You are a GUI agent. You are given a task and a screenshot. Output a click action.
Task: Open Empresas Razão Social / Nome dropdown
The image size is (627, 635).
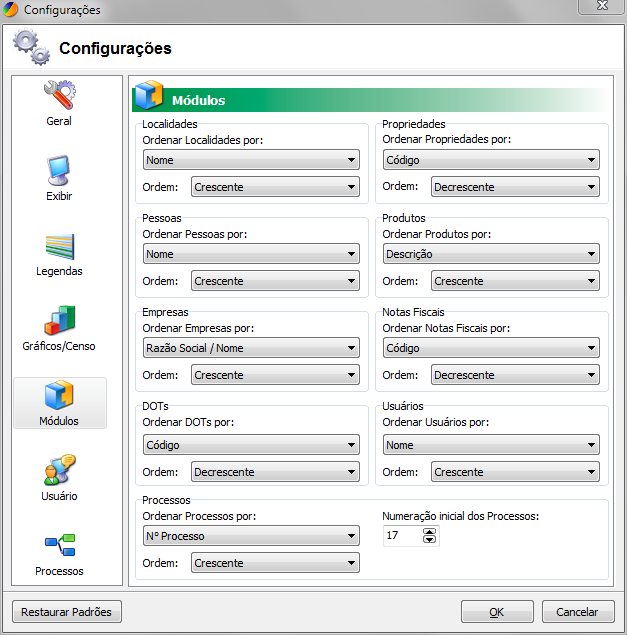pyautogui.click(x=251, y=348)
